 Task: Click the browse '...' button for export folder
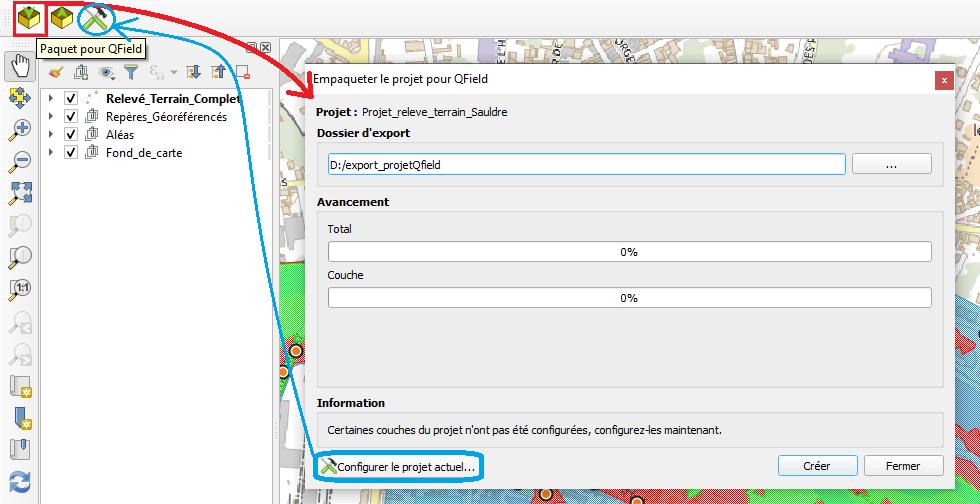[x=892, y=164]
